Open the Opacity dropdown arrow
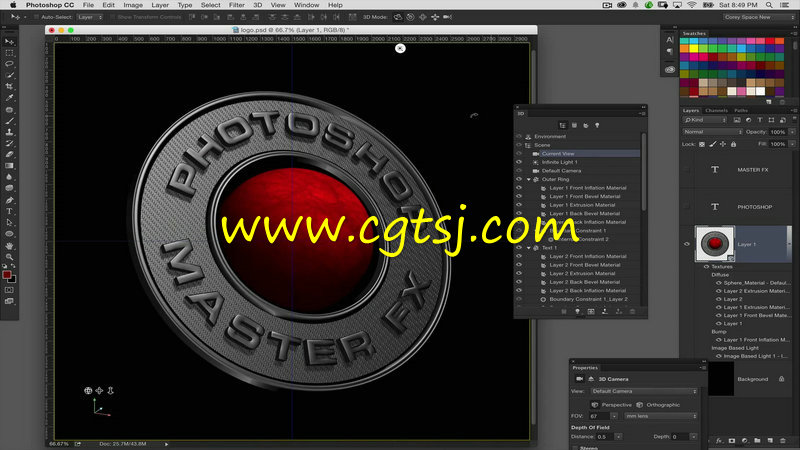Screen dimensions: 800x450 792,132
